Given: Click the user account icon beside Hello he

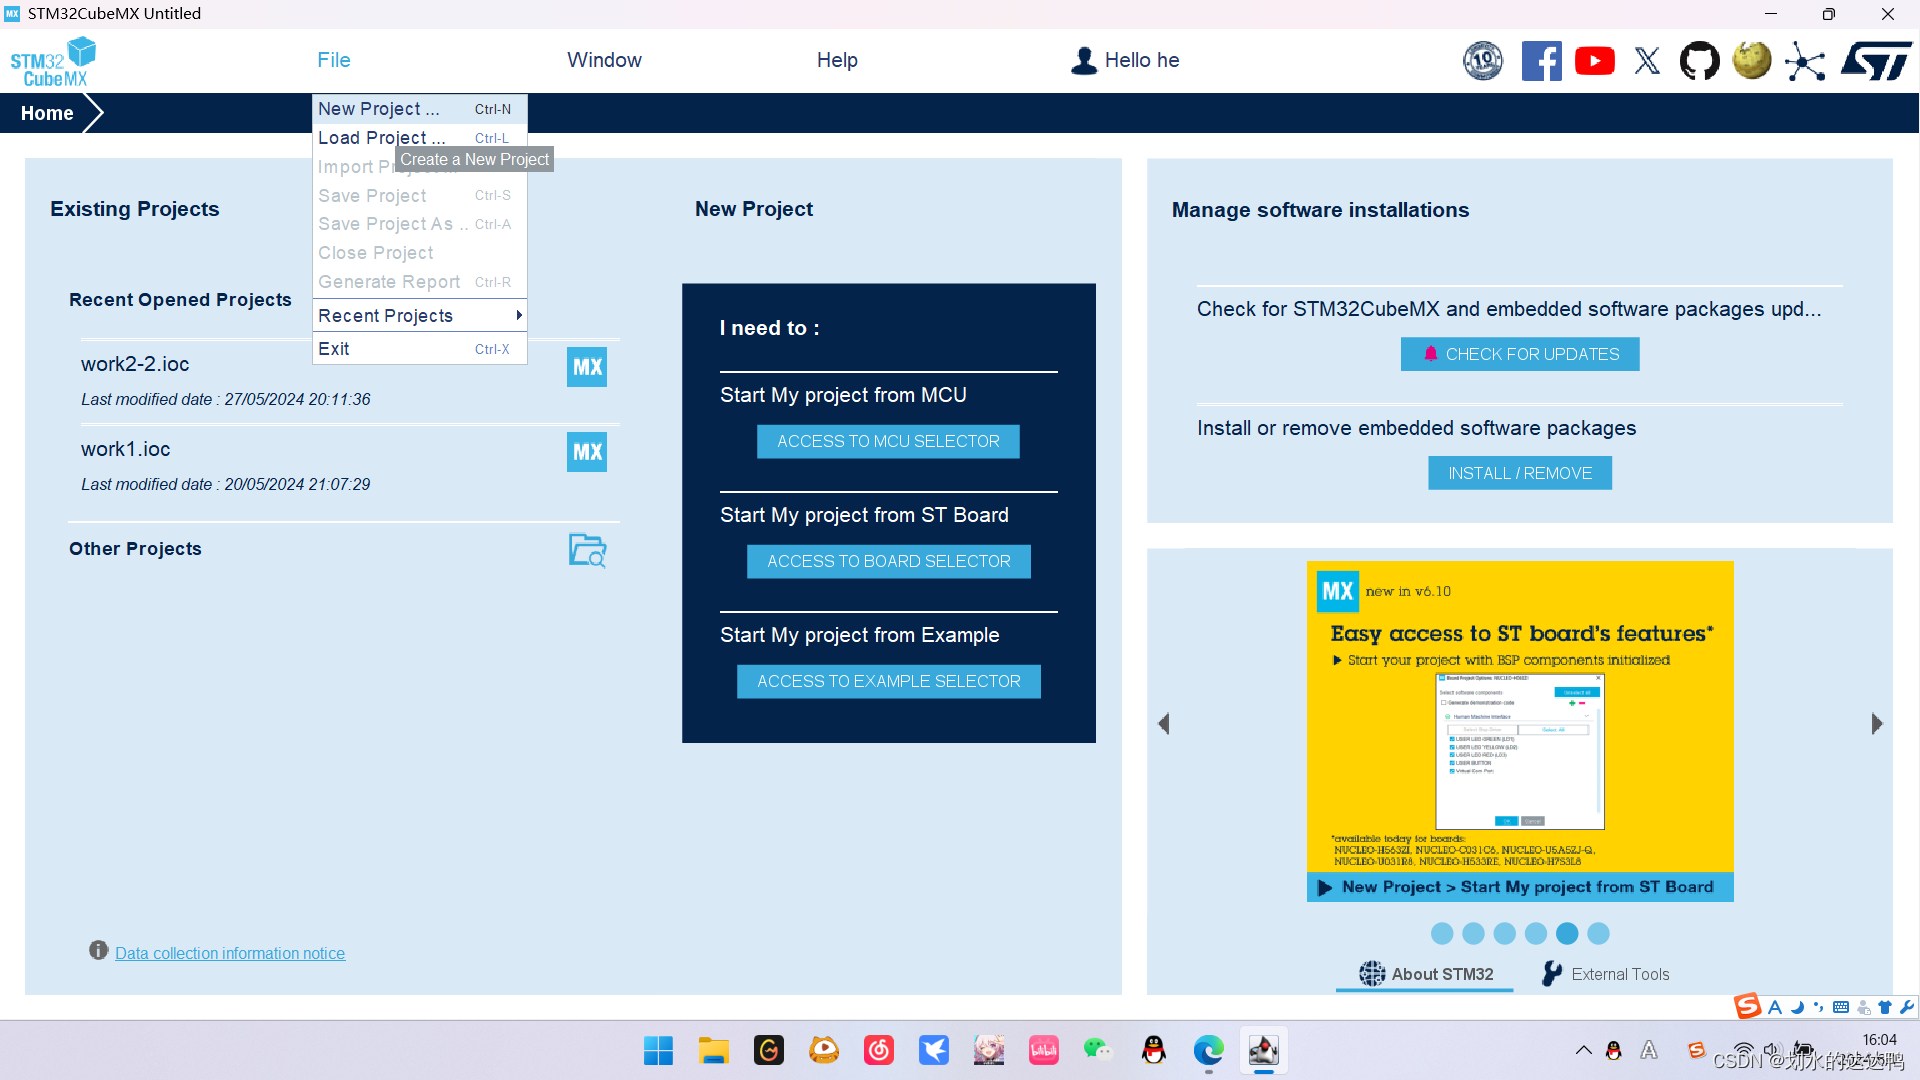Looking at the screenshot, I should coord(1083,61).
